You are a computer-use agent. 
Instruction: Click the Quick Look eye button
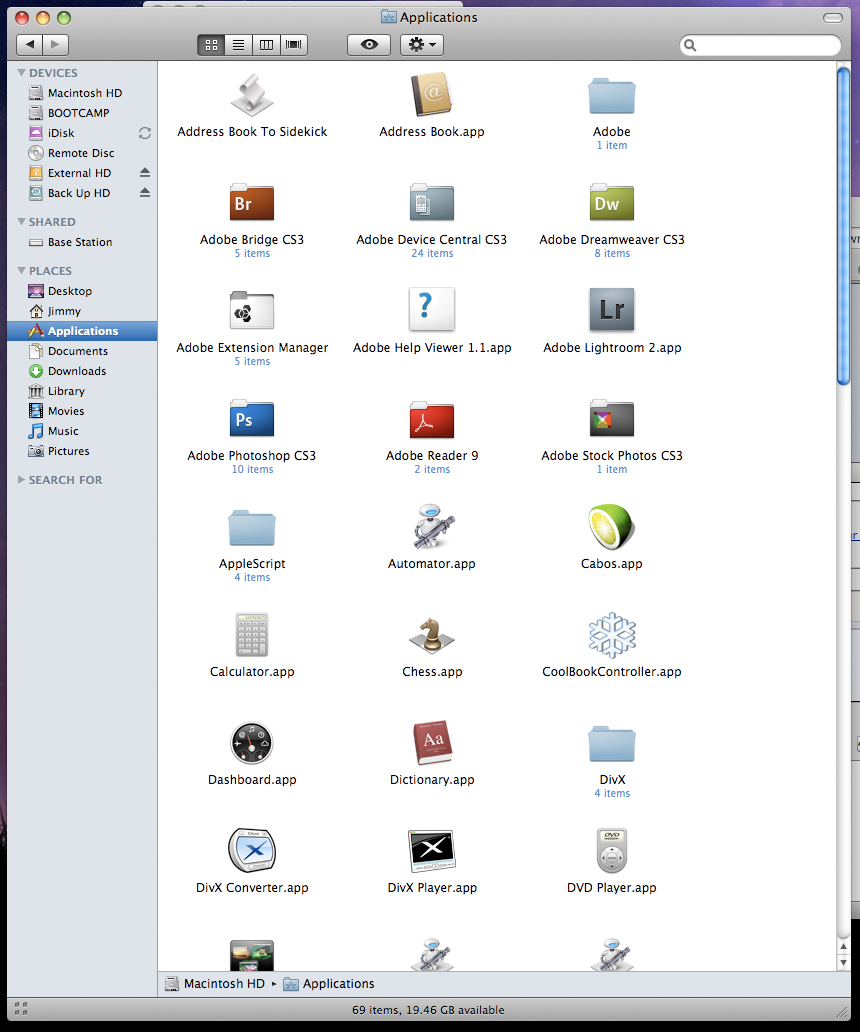pos(369,45)
